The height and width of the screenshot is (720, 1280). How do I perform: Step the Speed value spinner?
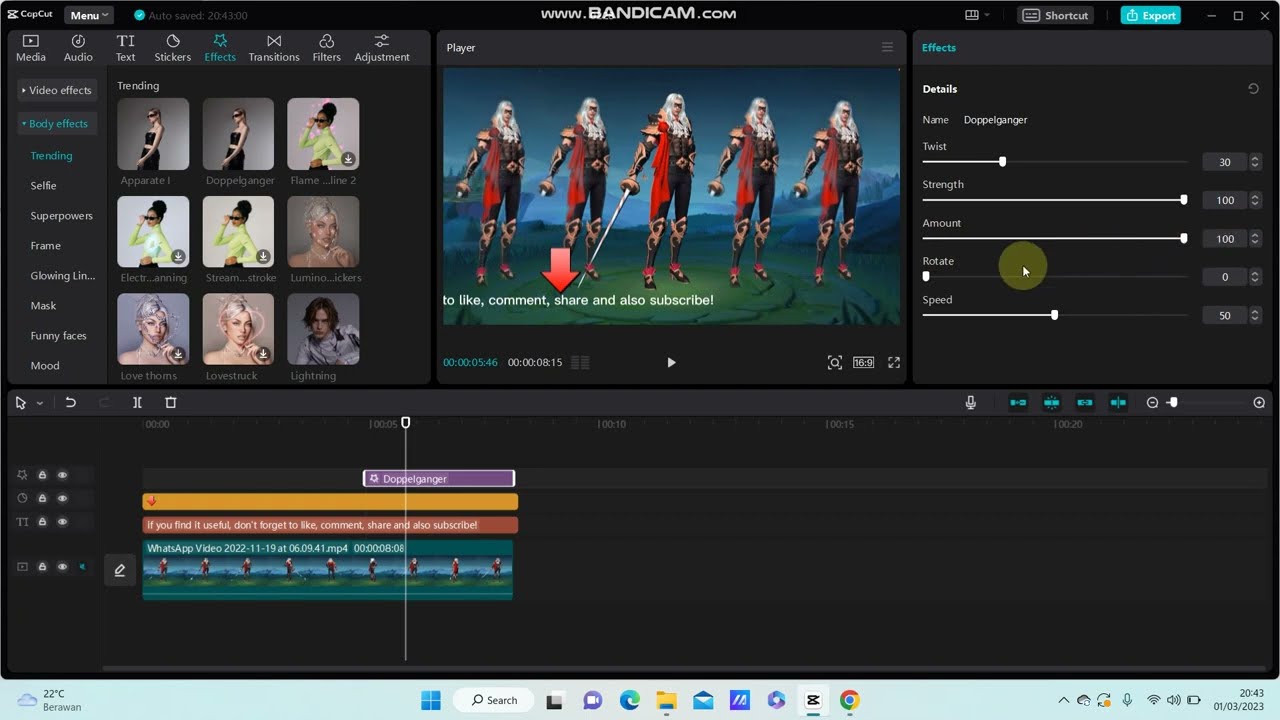tap(1255, 315)
